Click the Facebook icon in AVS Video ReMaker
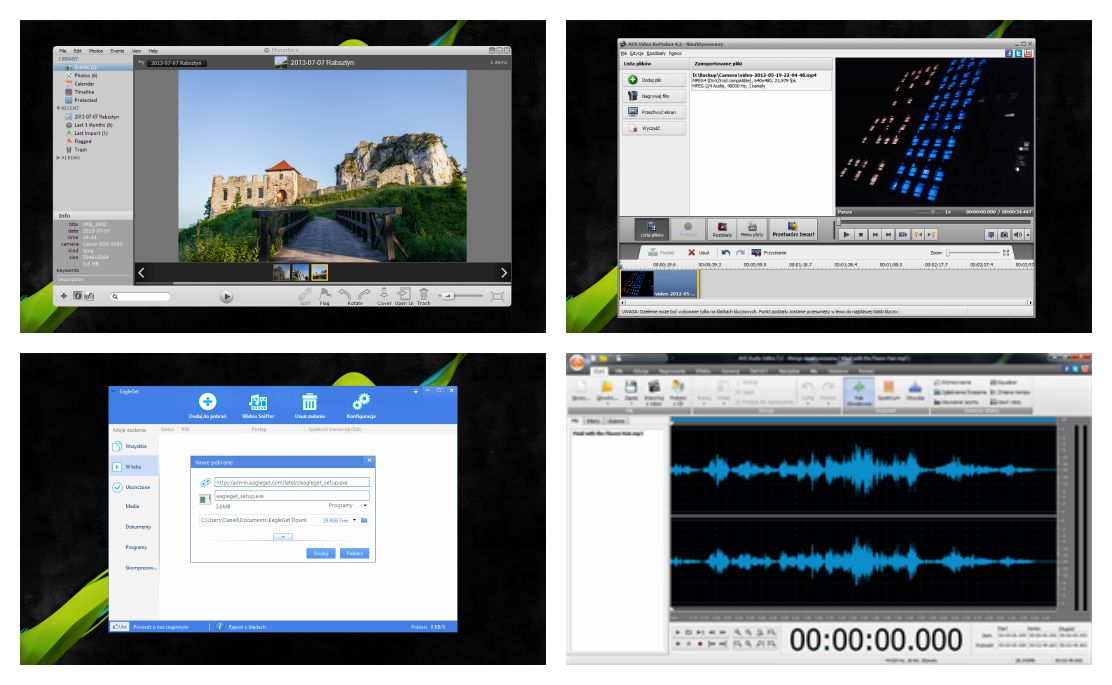 click(1008, 53)
